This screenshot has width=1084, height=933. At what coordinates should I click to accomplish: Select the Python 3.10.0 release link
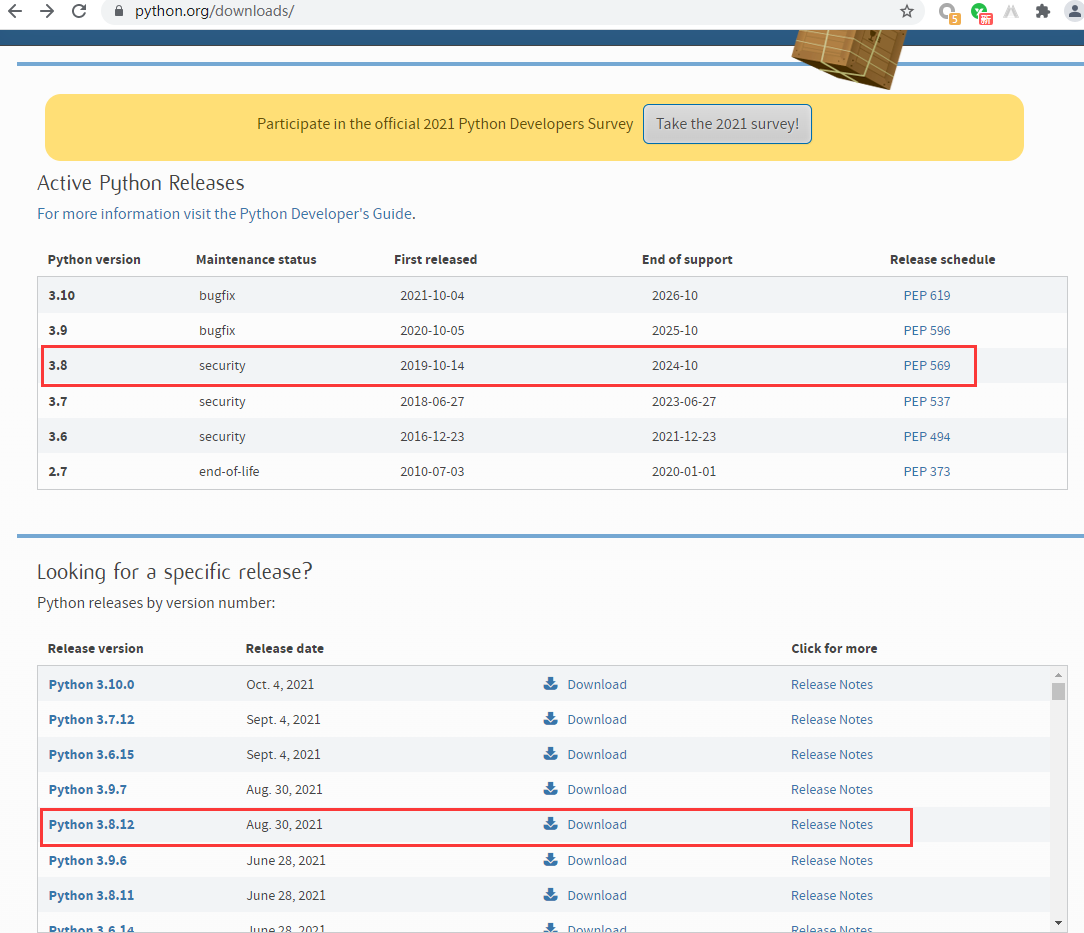[91, 684]
